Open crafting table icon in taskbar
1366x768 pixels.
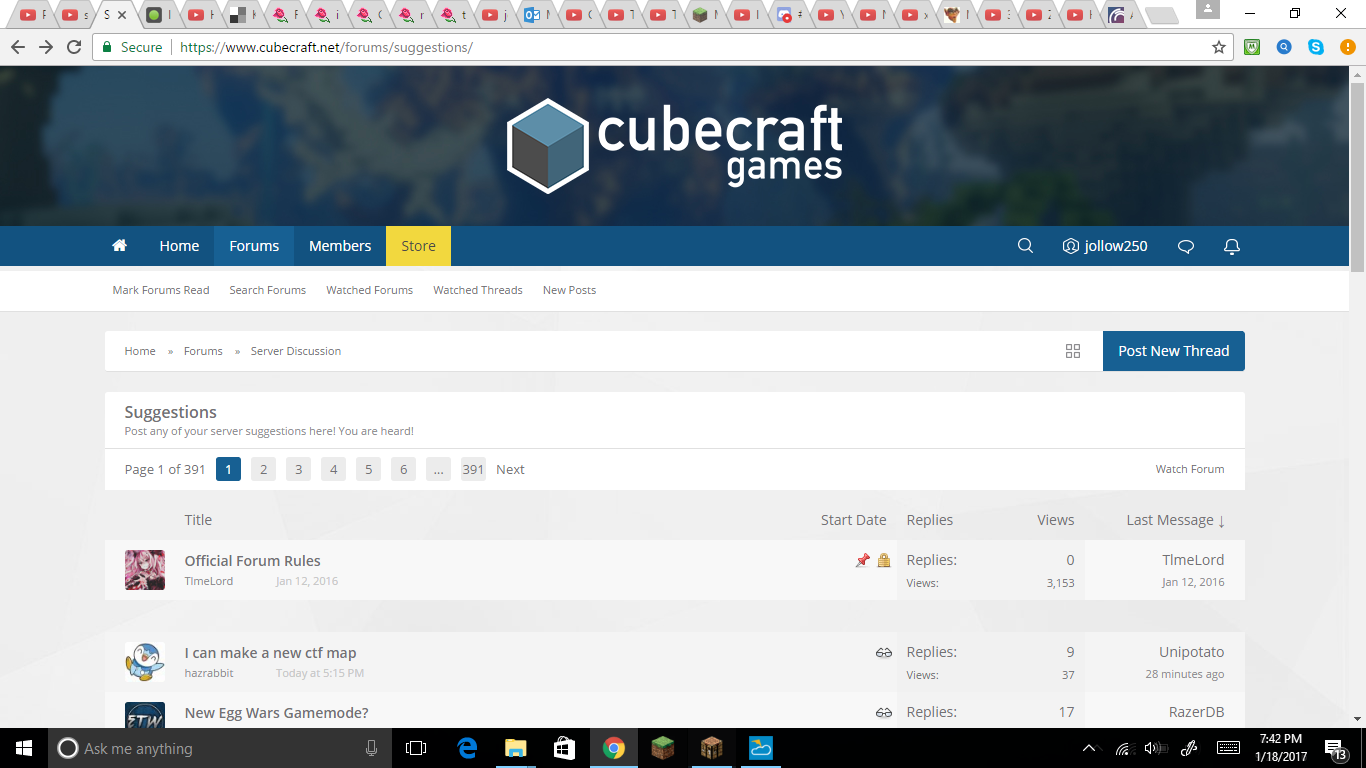tap(711, 748)
